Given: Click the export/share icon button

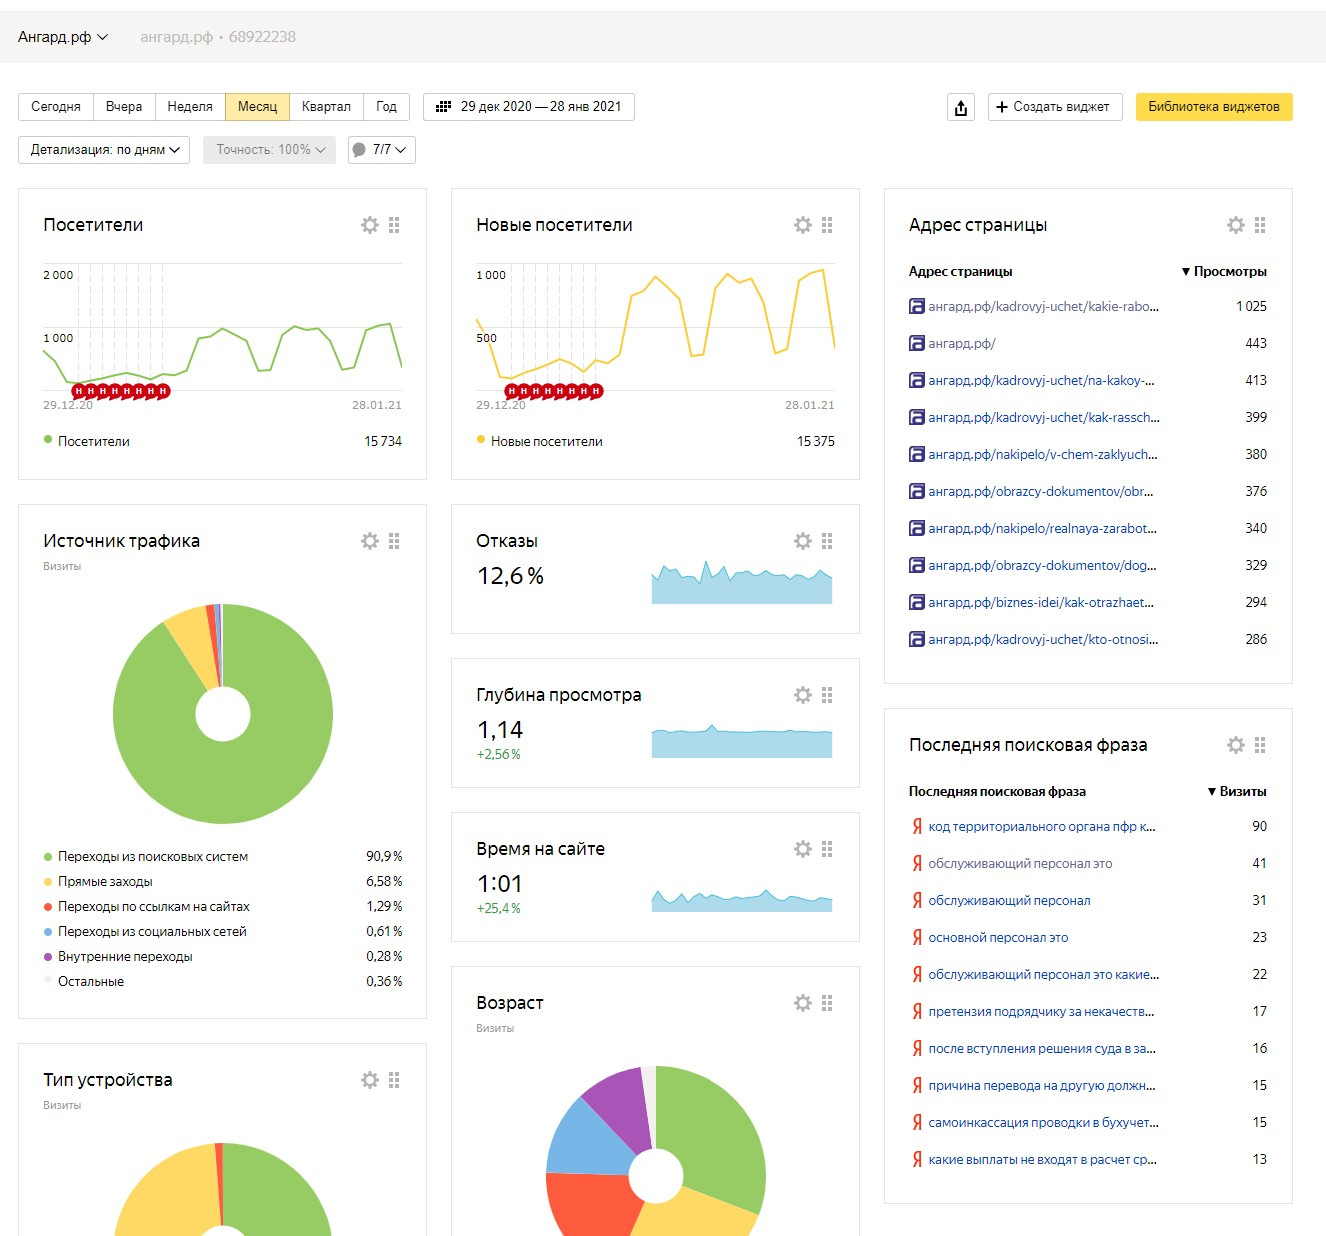Looking at the screenshot, I should coord(960,107).
